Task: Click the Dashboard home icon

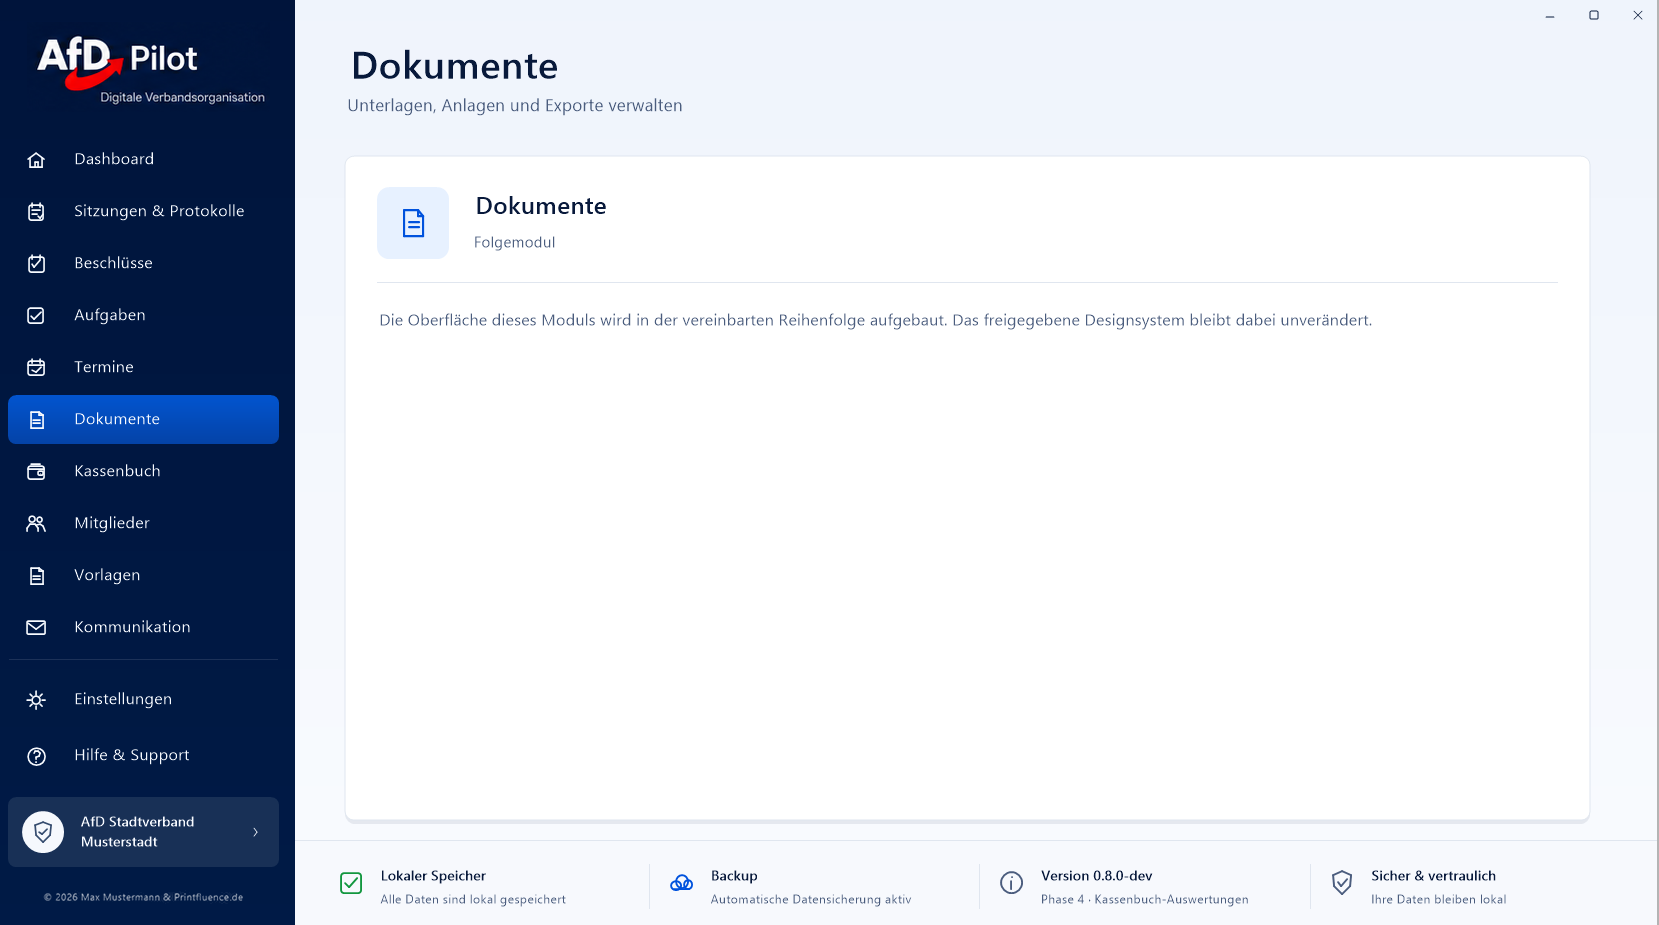Action: (x=36, y=160)
